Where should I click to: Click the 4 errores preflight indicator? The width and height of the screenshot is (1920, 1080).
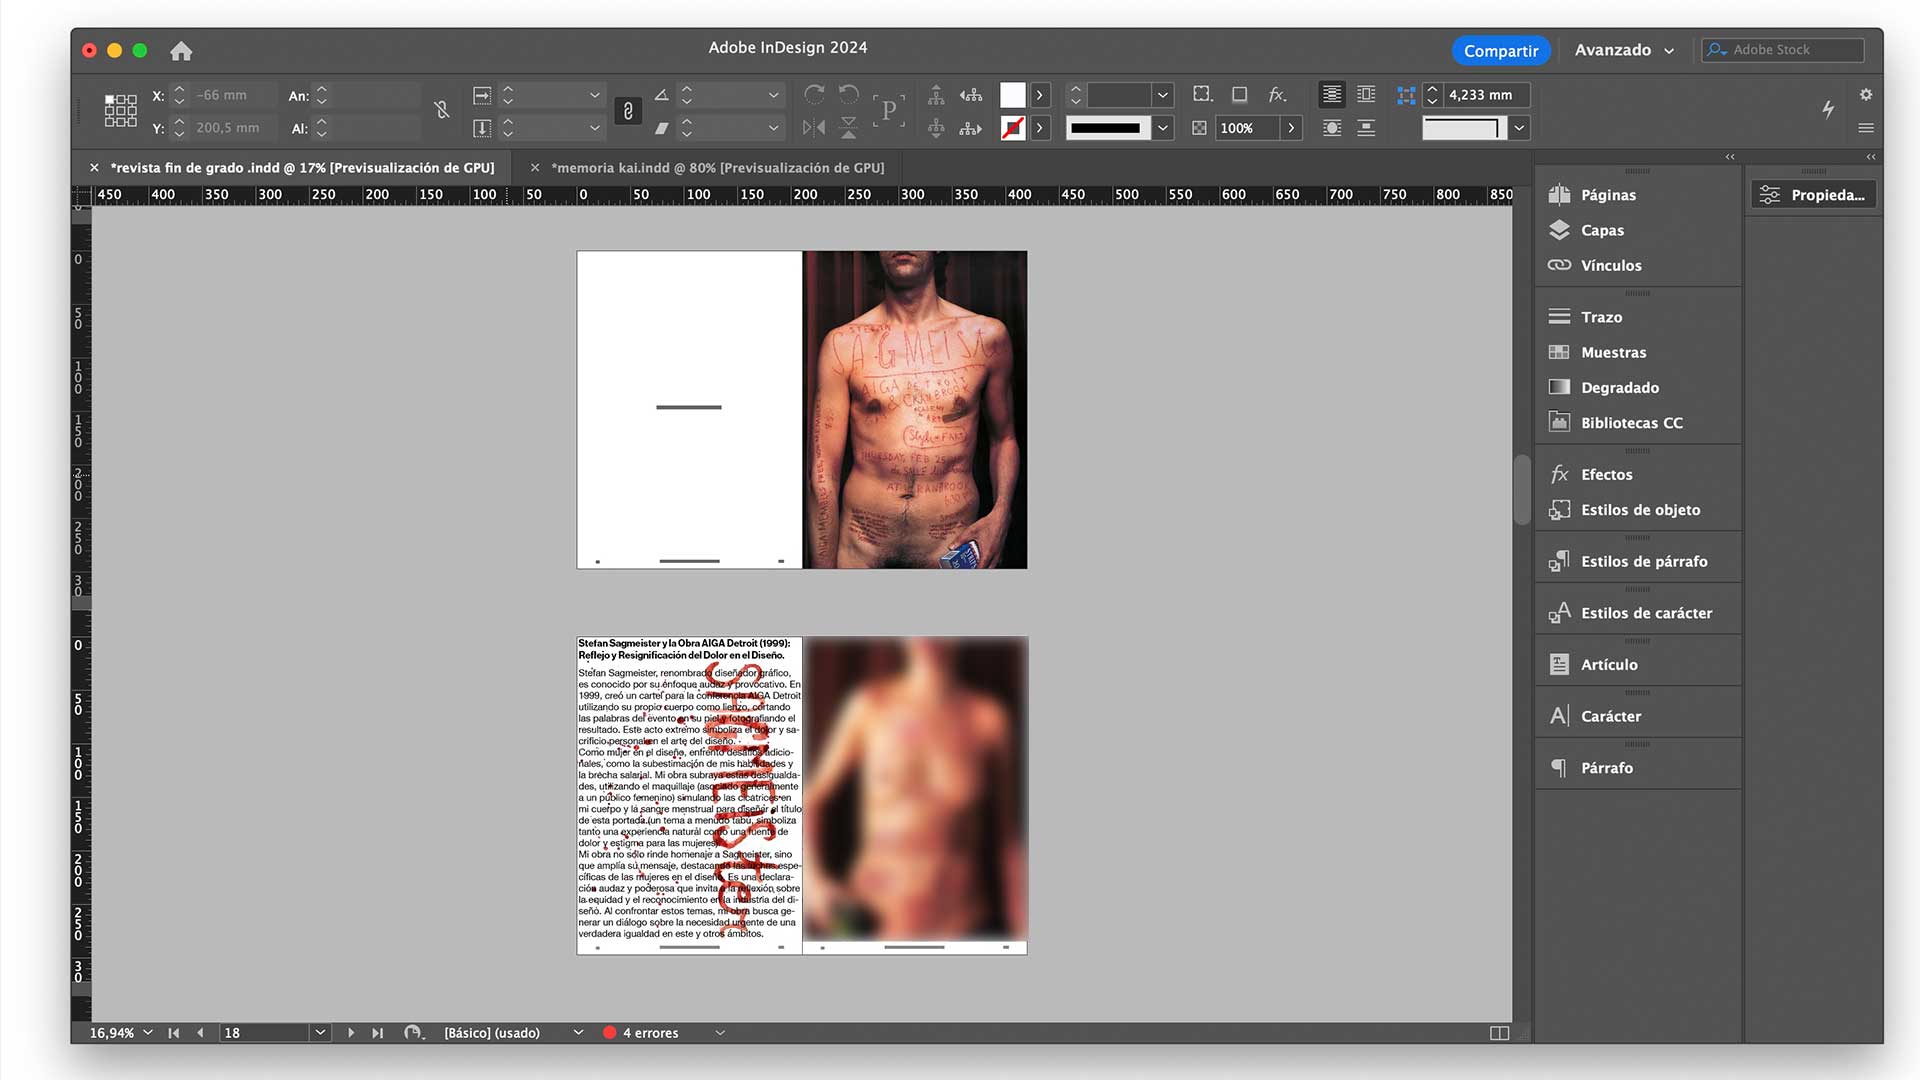click(x=649, y=1033)
